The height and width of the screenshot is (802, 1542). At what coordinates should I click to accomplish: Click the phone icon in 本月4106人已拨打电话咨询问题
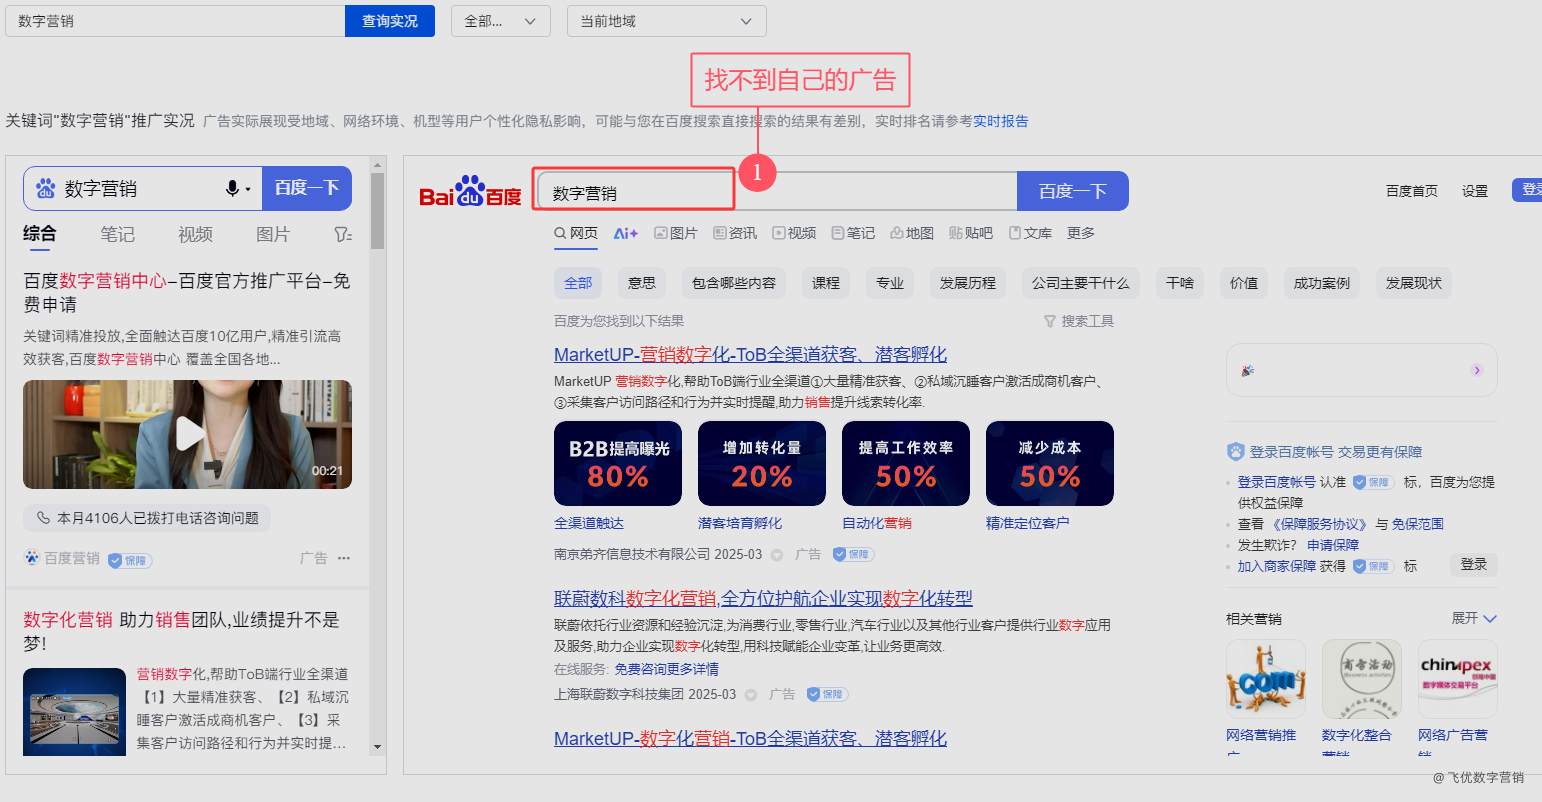click(x=43, y=518)
